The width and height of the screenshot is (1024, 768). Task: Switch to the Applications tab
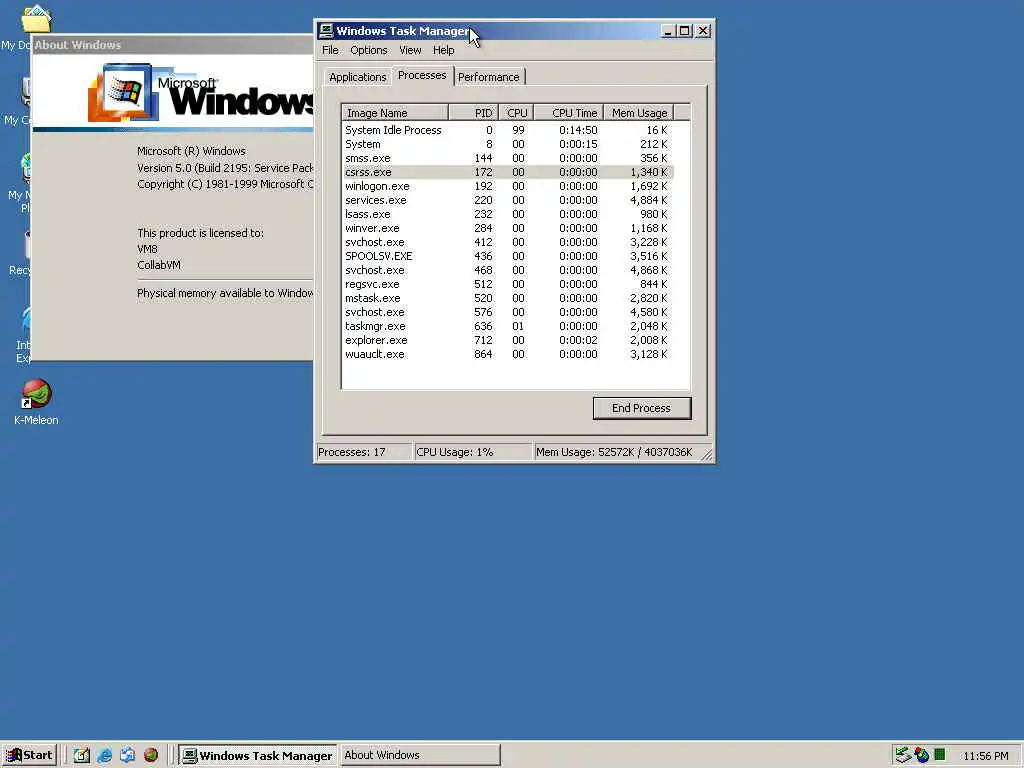357,77
